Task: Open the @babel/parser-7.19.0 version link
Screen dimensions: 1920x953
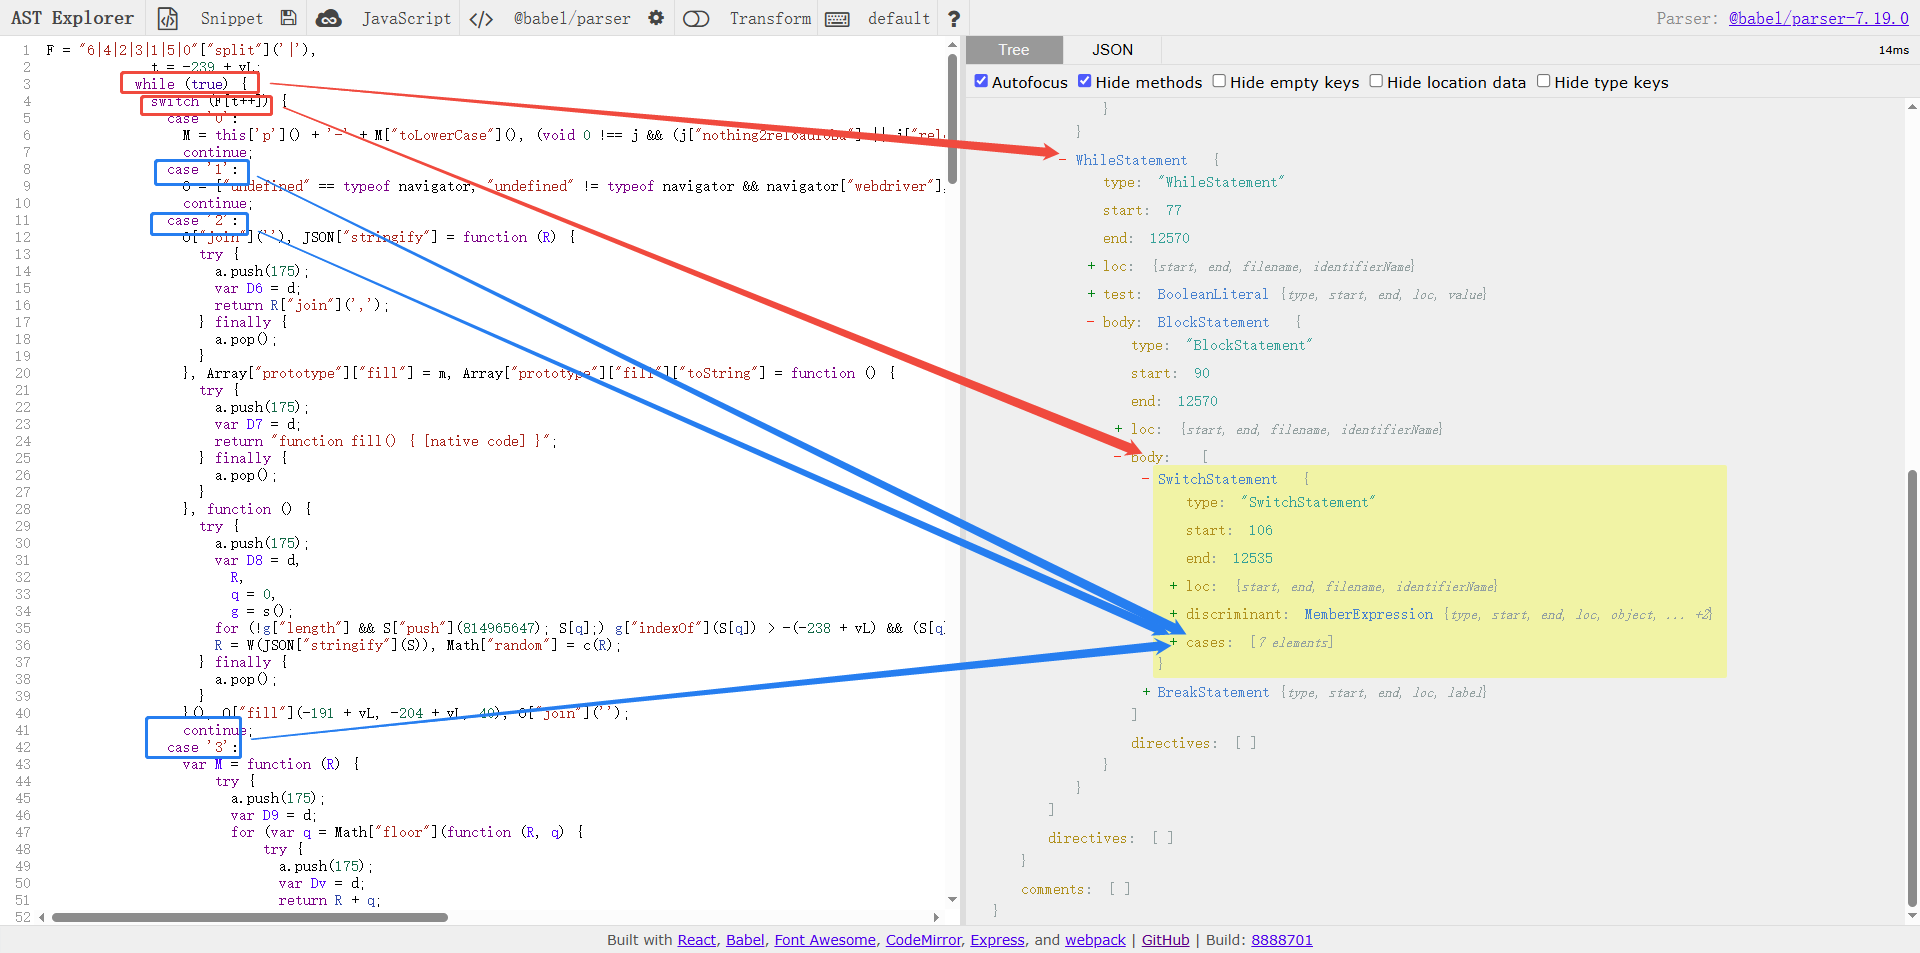Action: click(x=1819, y=18)
